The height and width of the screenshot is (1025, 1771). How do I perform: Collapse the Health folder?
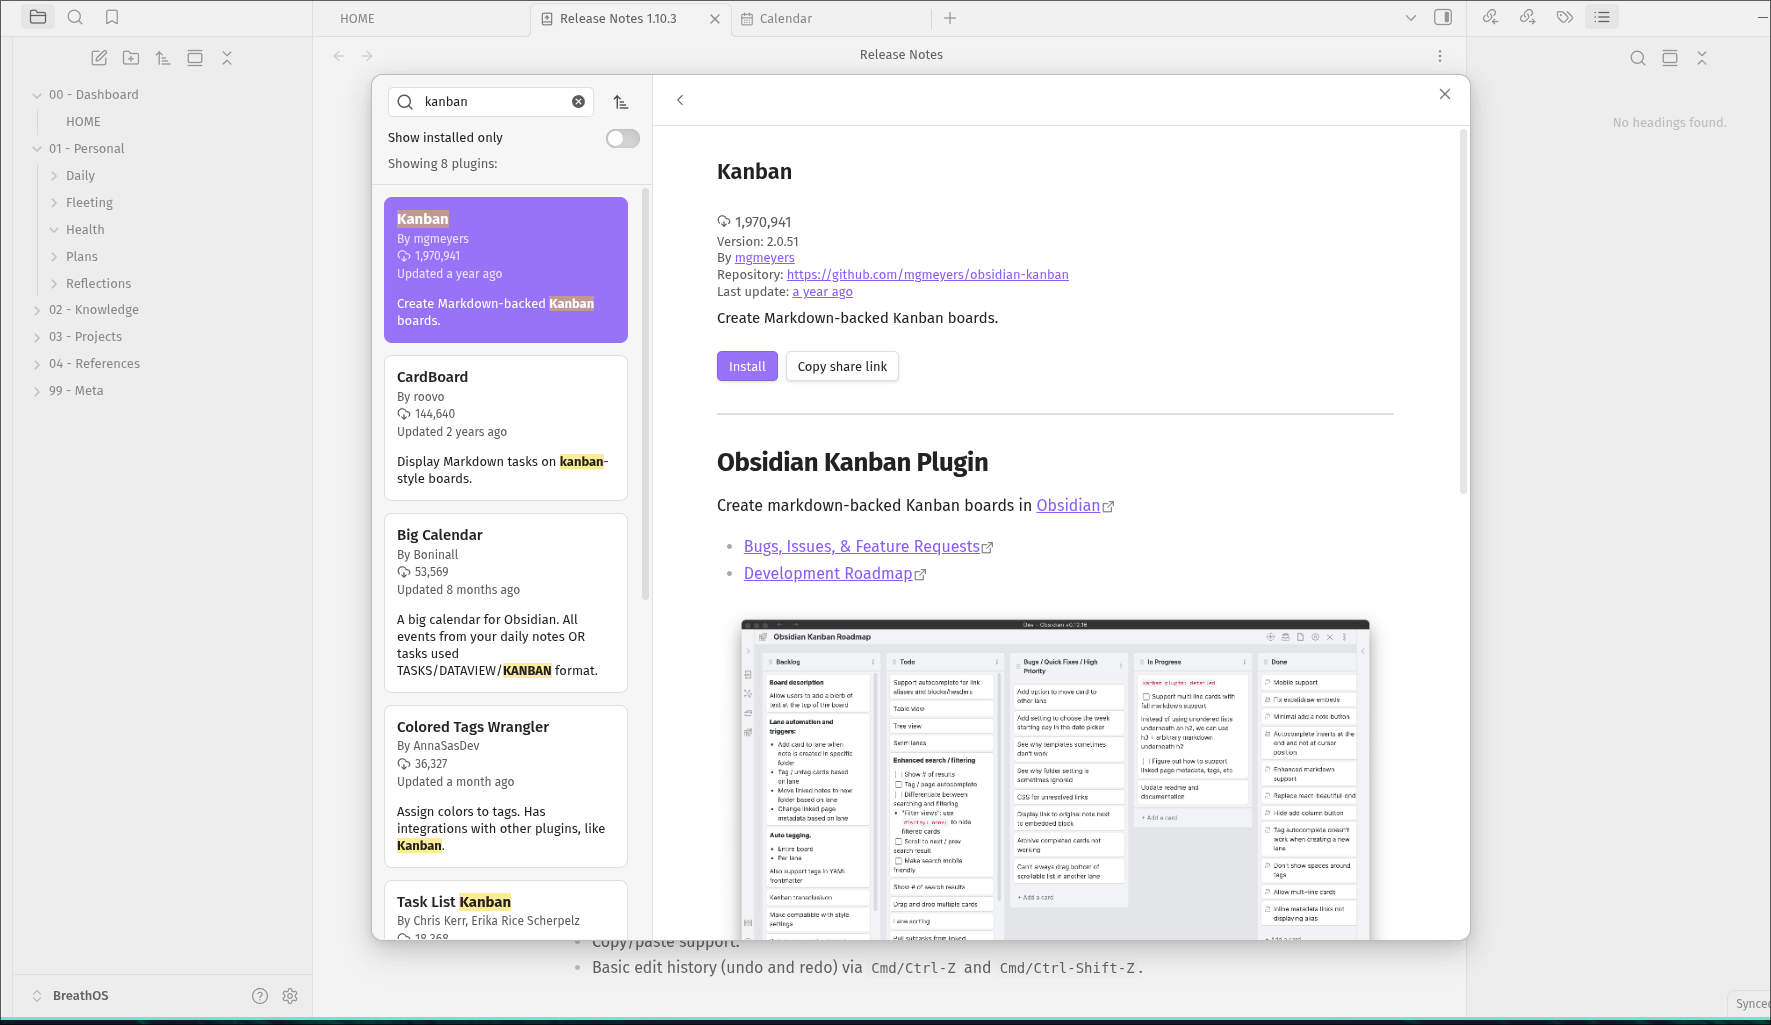(54, 230)
